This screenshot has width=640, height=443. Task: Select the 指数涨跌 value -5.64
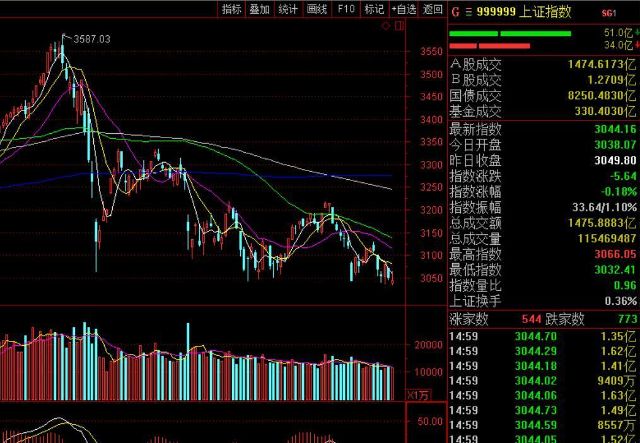(623, 176)
